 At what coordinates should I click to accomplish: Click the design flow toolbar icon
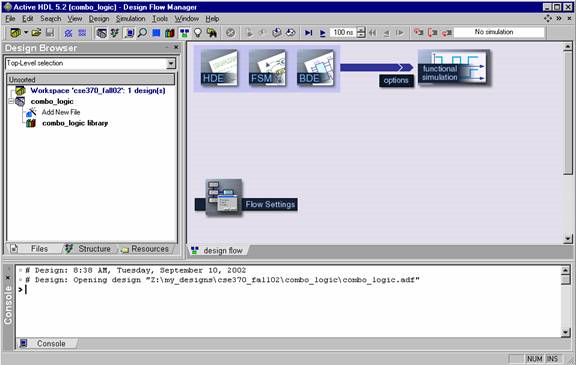pyautogui.click(x=184, y=33)
